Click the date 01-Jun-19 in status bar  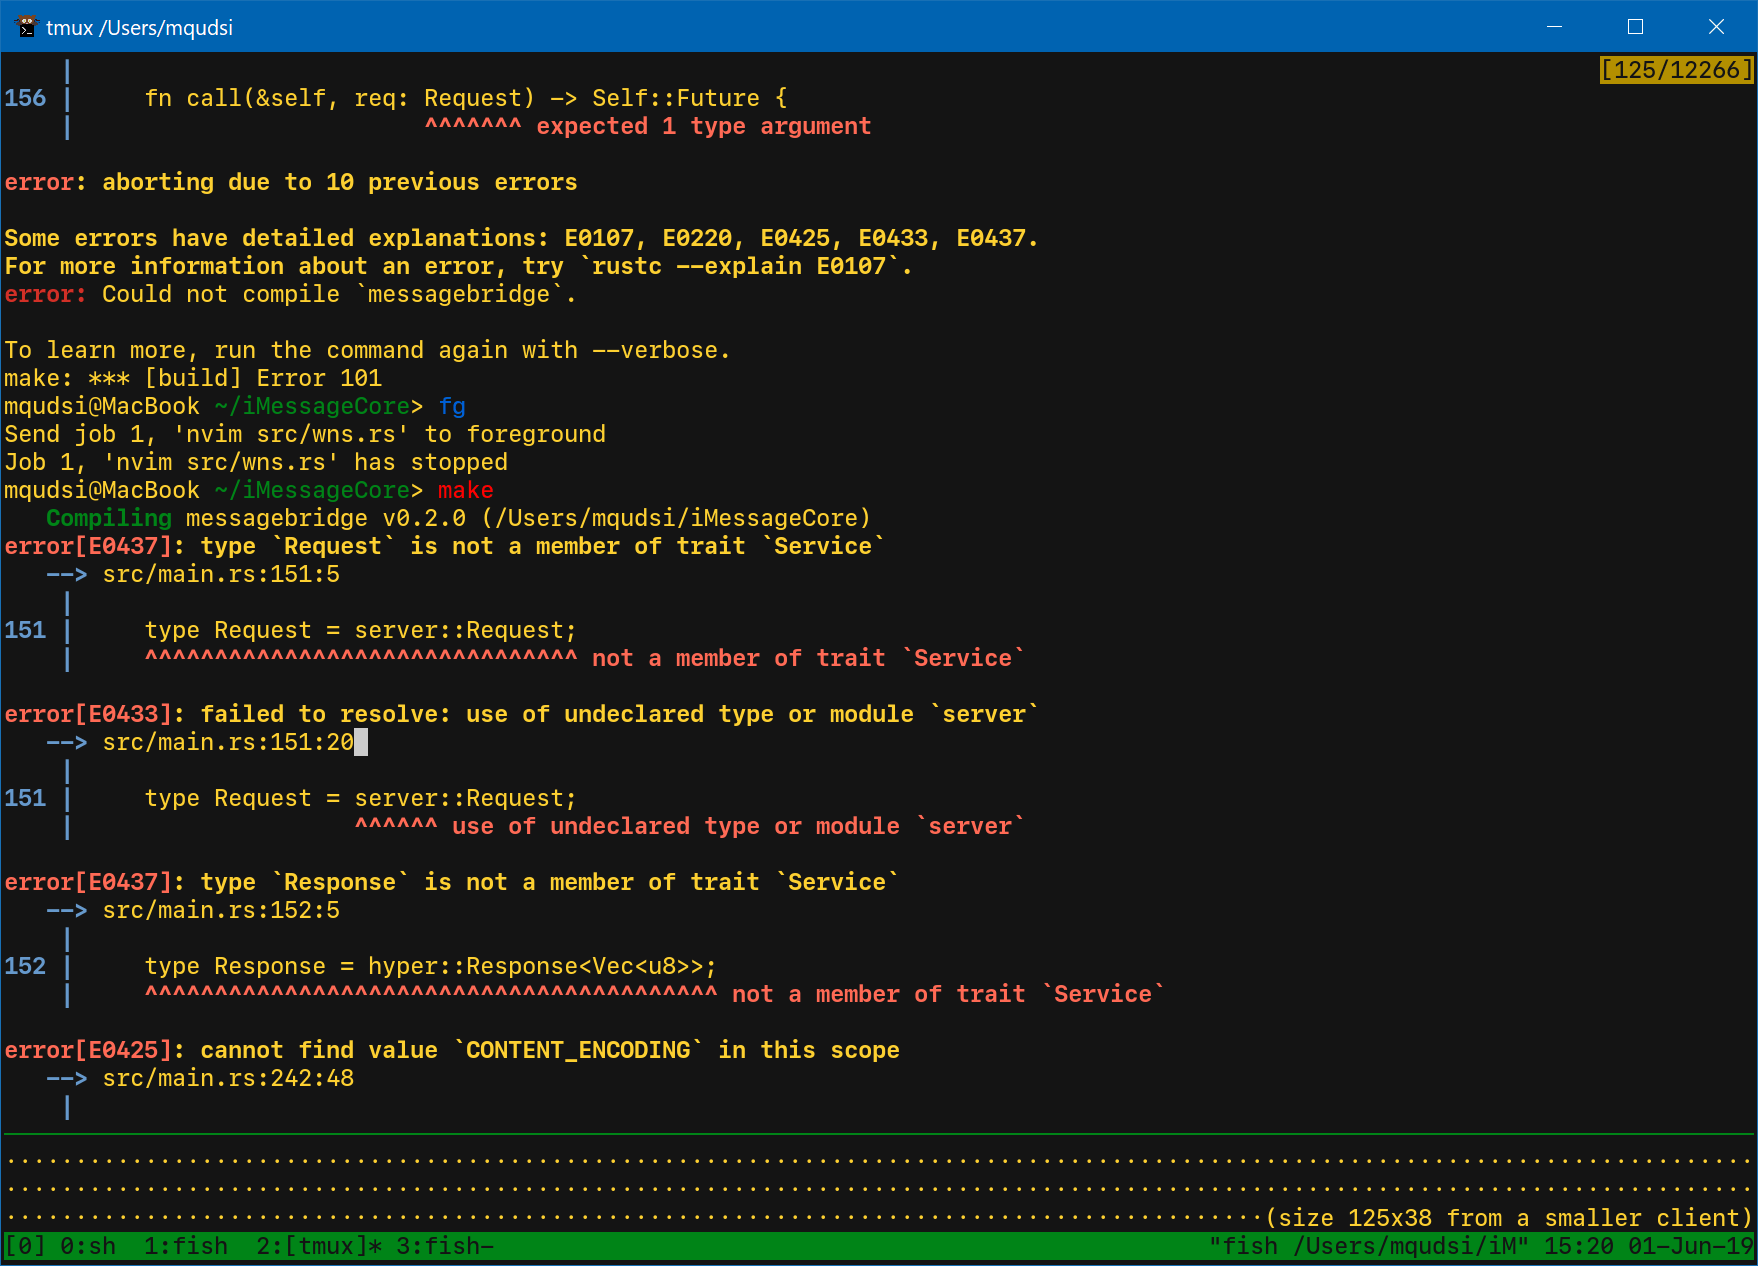click(x=1691, y=1246)
